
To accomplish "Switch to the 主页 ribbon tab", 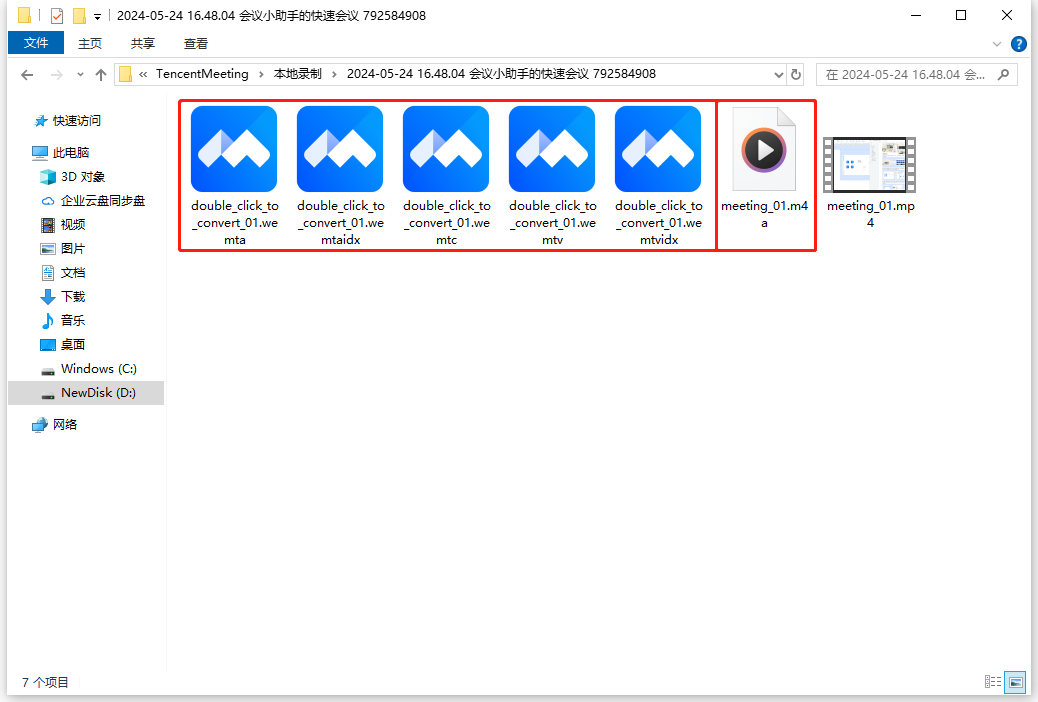I will 89,44.
